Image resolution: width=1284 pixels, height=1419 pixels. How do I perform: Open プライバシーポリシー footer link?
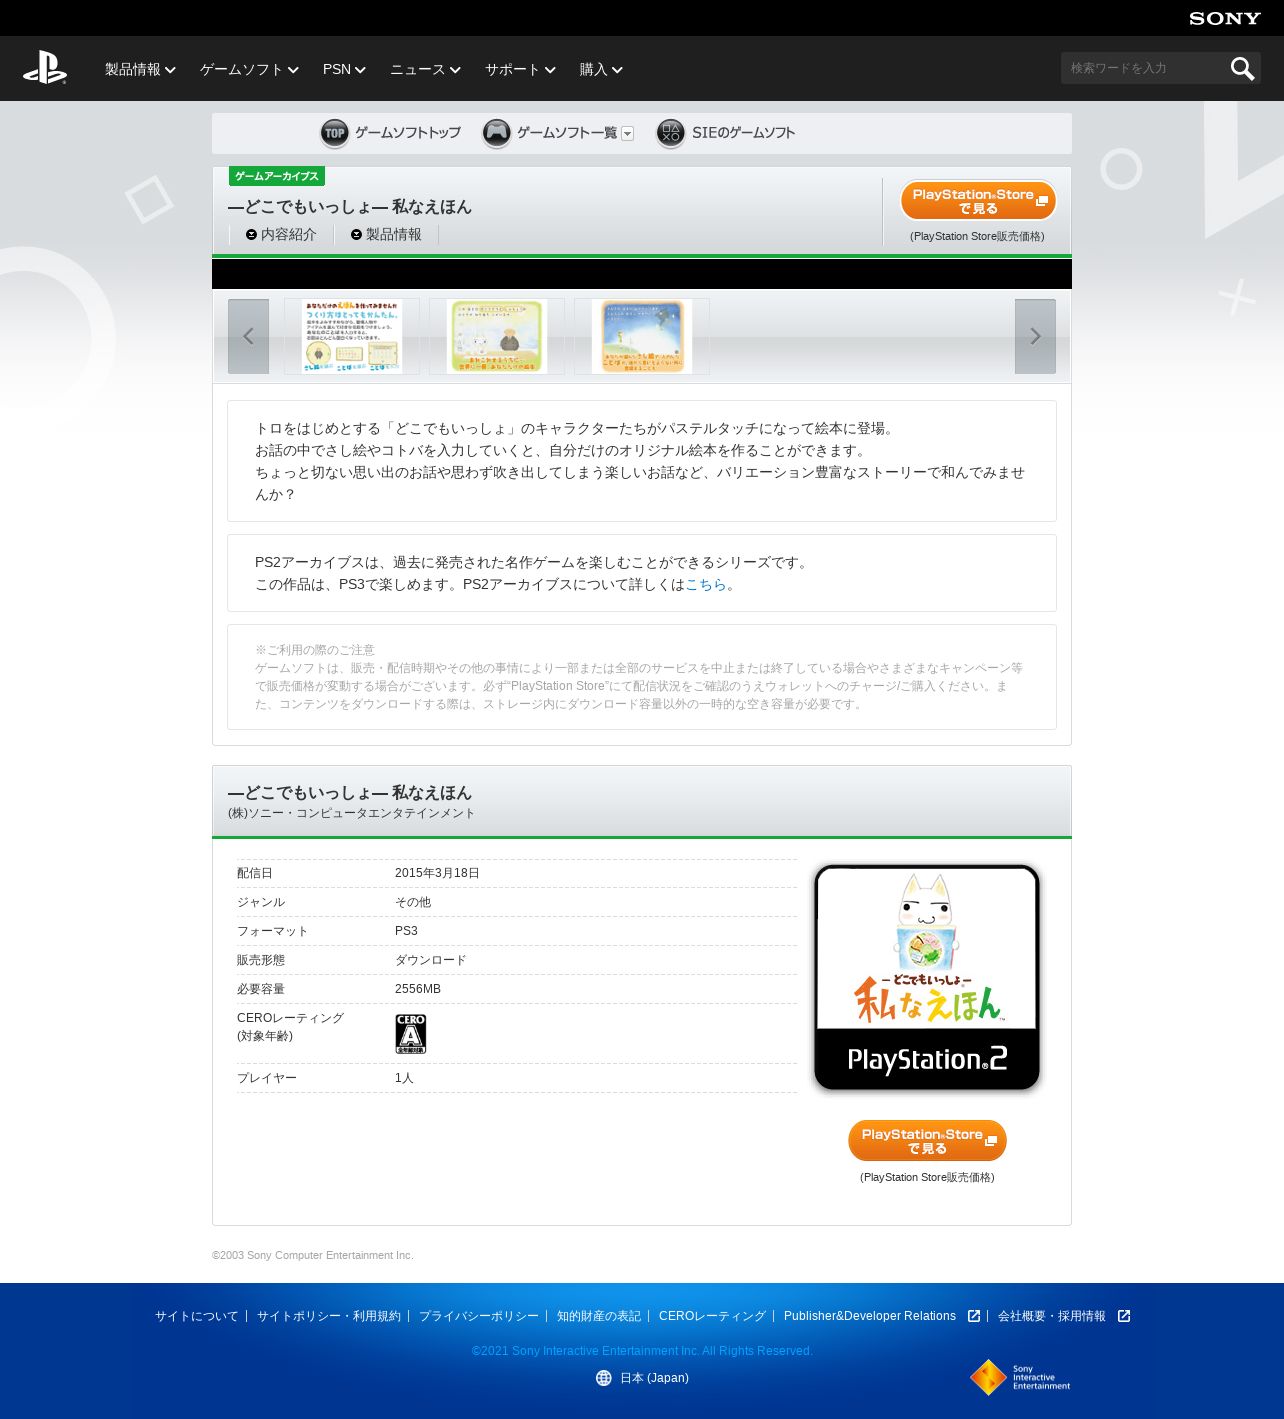point(479,1316)
